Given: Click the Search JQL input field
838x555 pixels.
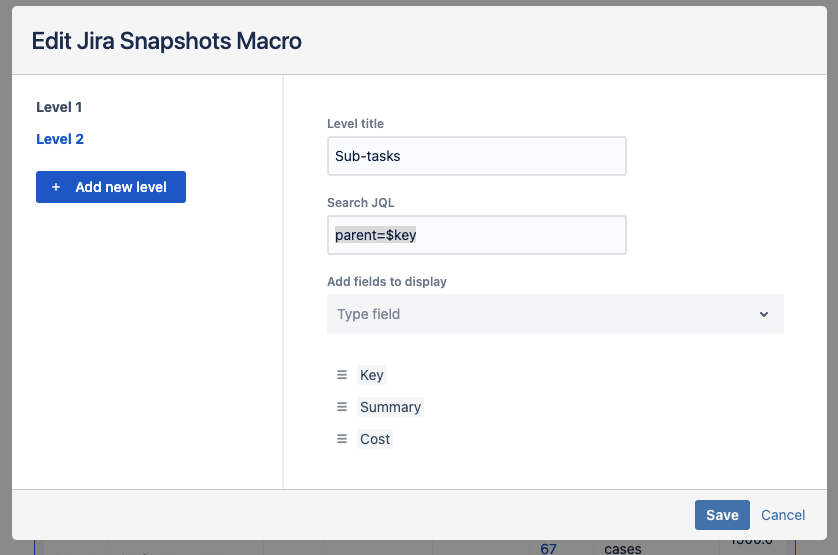Looking at the screenshot, I should coord(477,235).
